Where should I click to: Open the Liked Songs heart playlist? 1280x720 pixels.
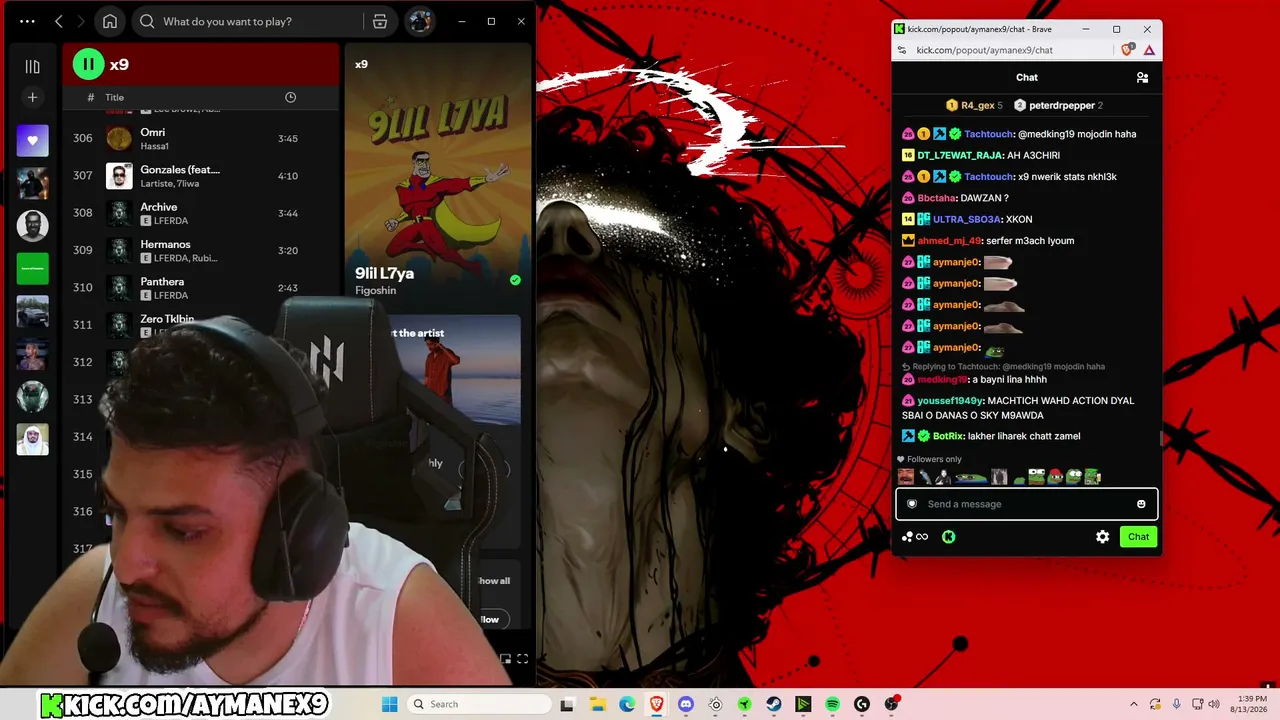[x=32, y=141]
